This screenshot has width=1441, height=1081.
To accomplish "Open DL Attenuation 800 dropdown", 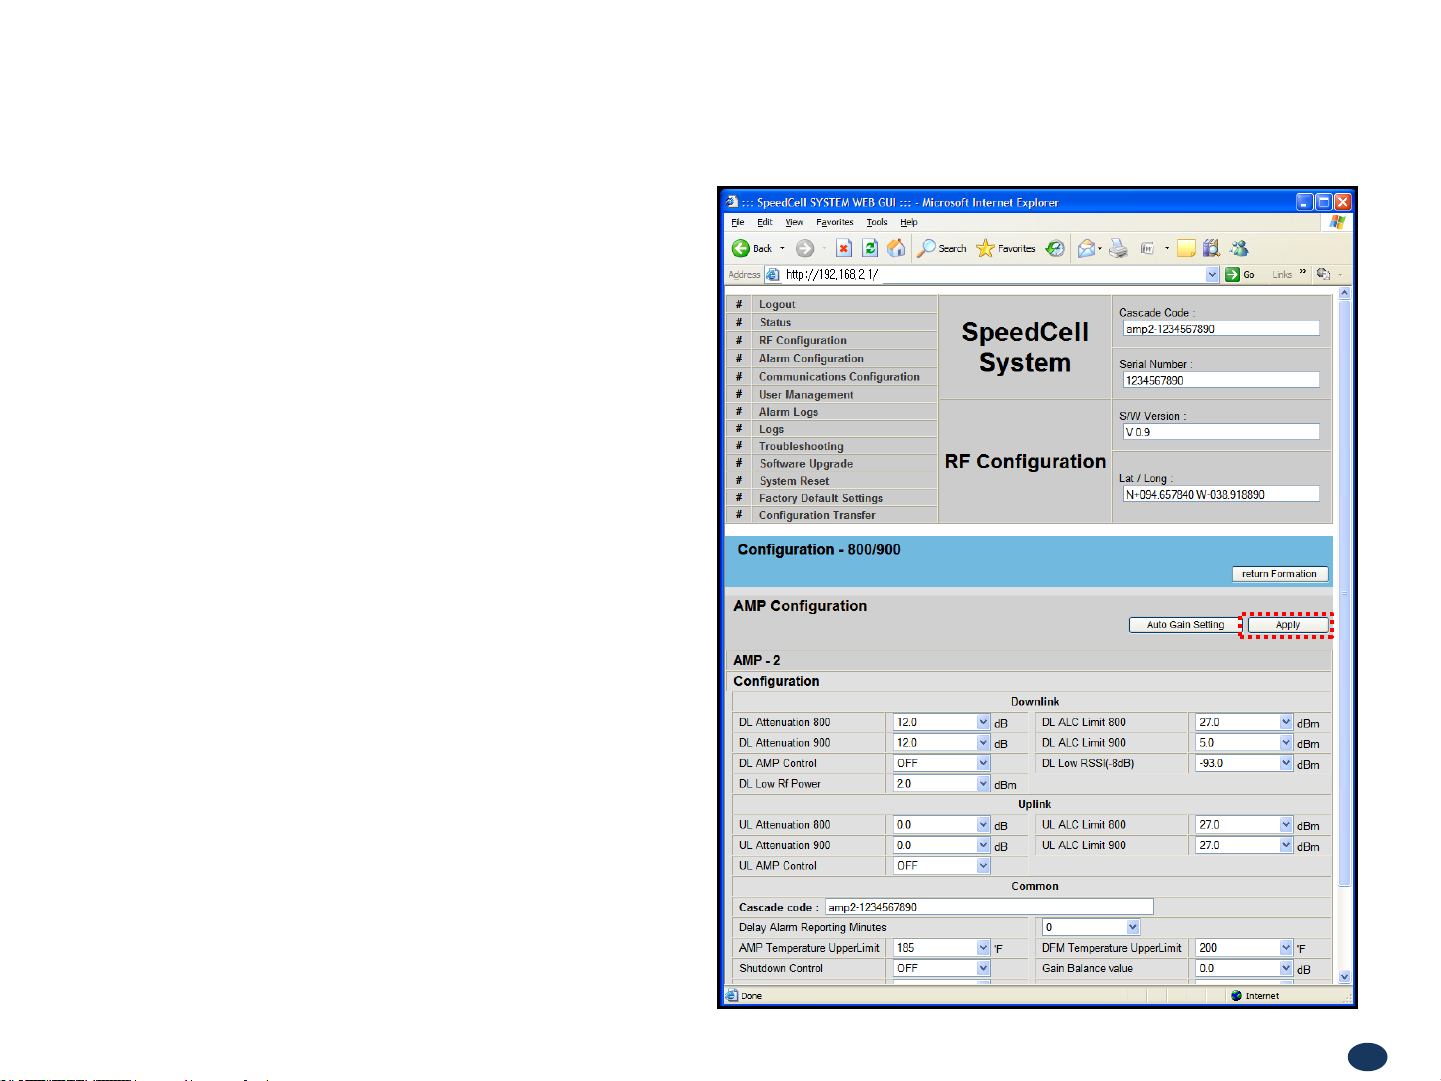I will click(x=983, y=722).
